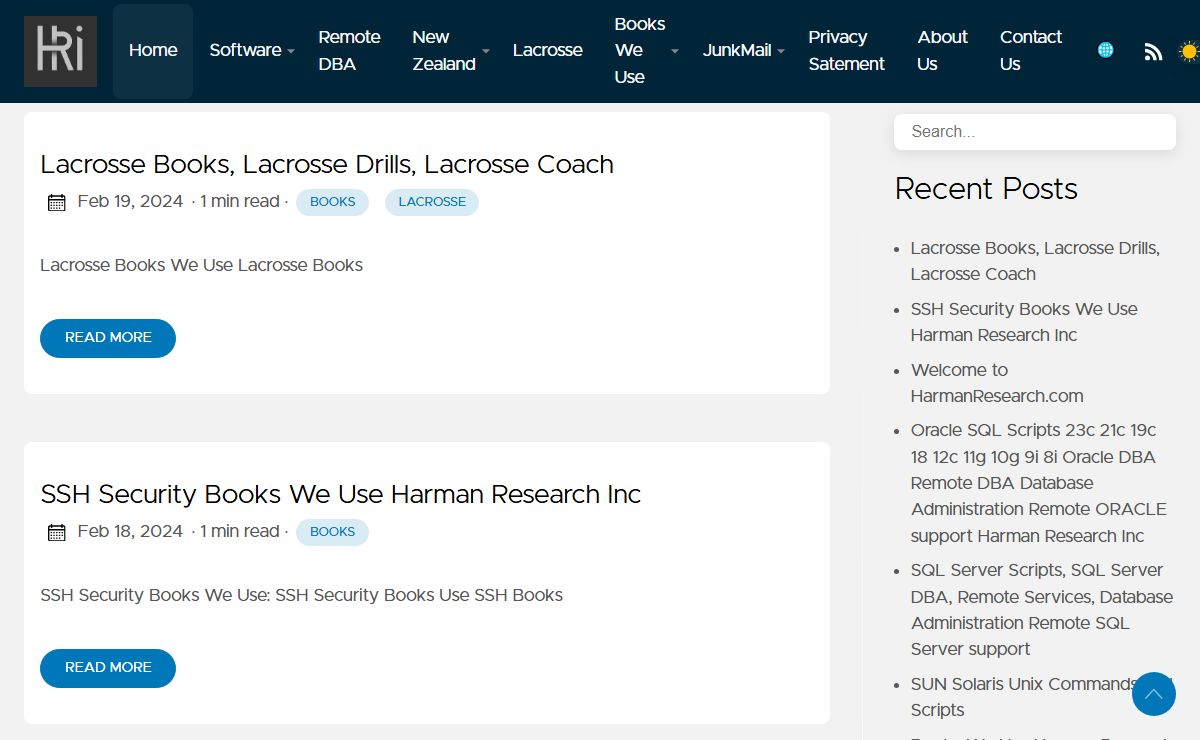Click the scroll-to-top arrow button
The width and height of the screenshot is (1200, 740).
(1153, 694)
